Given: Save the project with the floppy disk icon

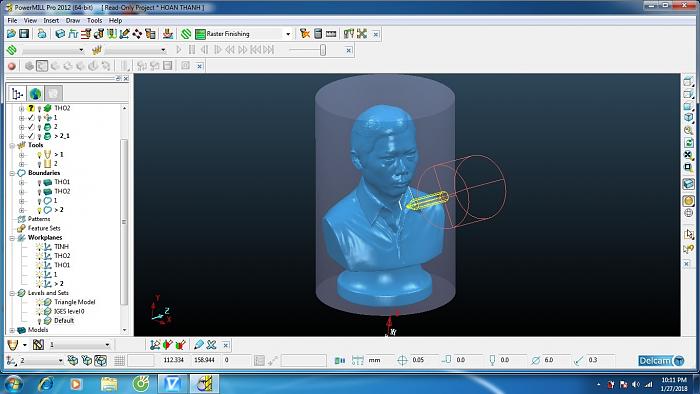Looking at the screenshot, I should [24, 34].
